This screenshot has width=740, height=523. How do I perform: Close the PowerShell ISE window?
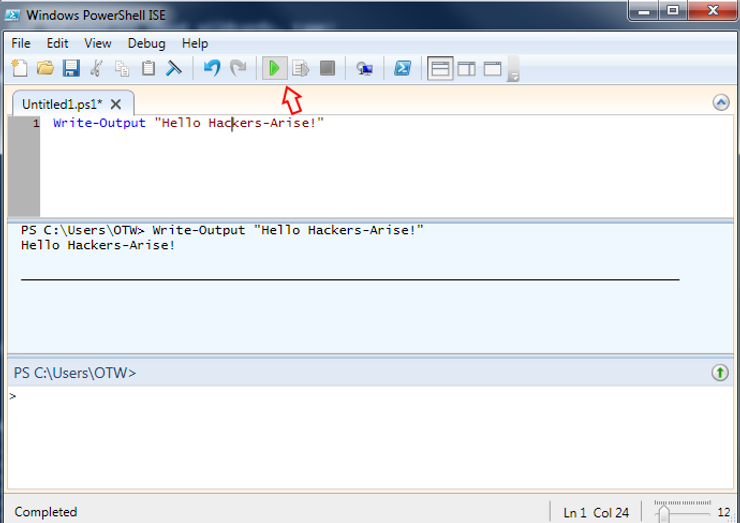click(713, 11)
